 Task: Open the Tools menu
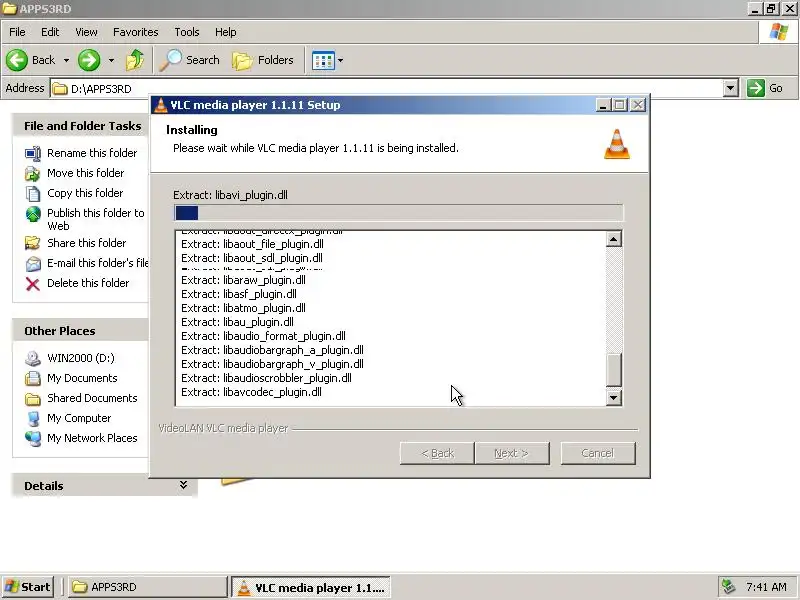[x=187, y=32]
